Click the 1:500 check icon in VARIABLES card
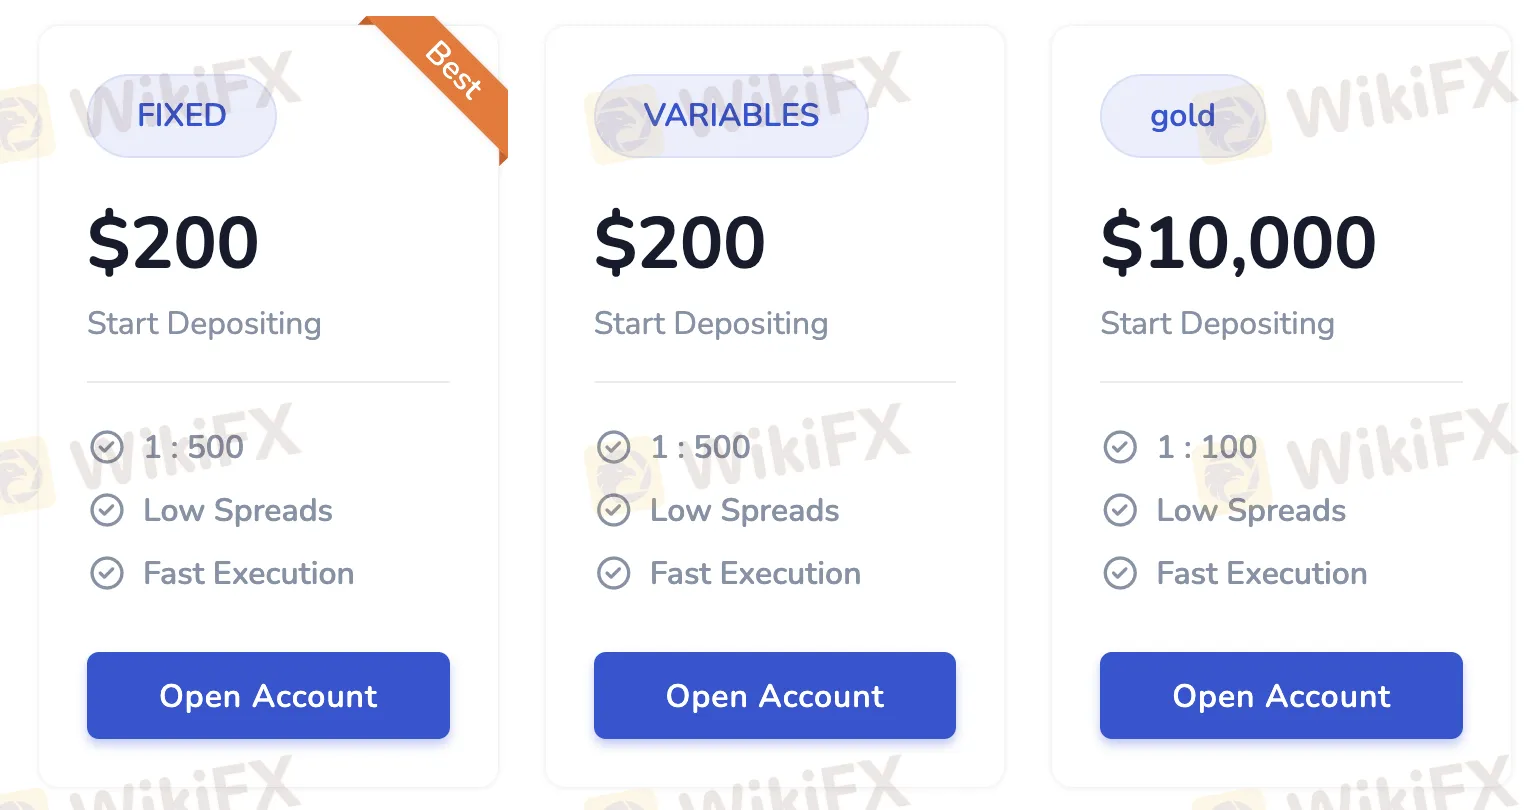The width and height of the screenshot is (1530, 810). pos(614,447)
